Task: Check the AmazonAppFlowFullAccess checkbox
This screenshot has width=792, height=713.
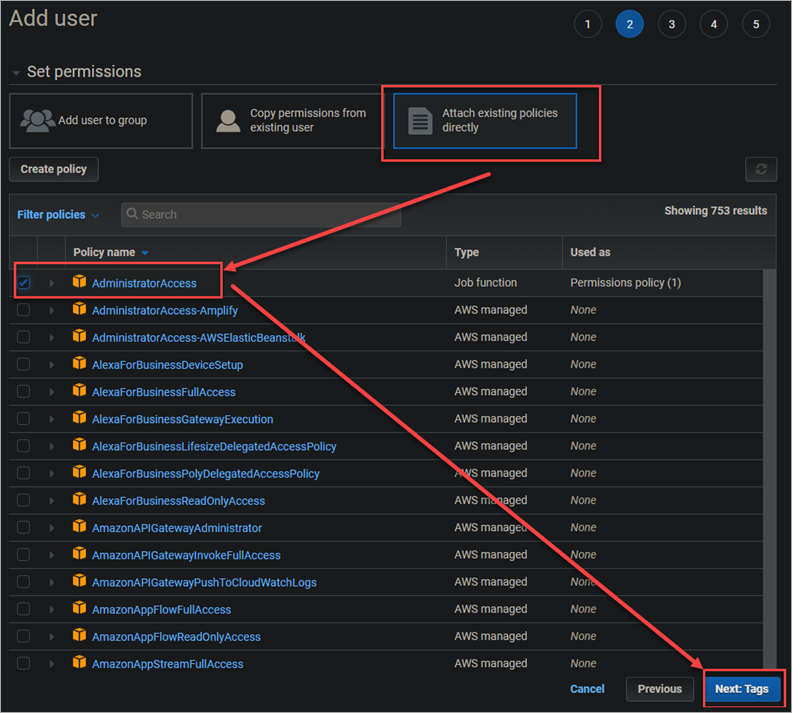Action: pyautogui.click(x=23, y=609)
